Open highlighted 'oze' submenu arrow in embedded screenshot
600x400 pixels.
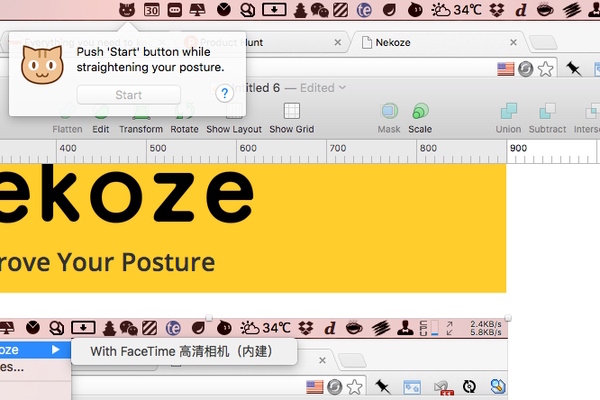56,349
